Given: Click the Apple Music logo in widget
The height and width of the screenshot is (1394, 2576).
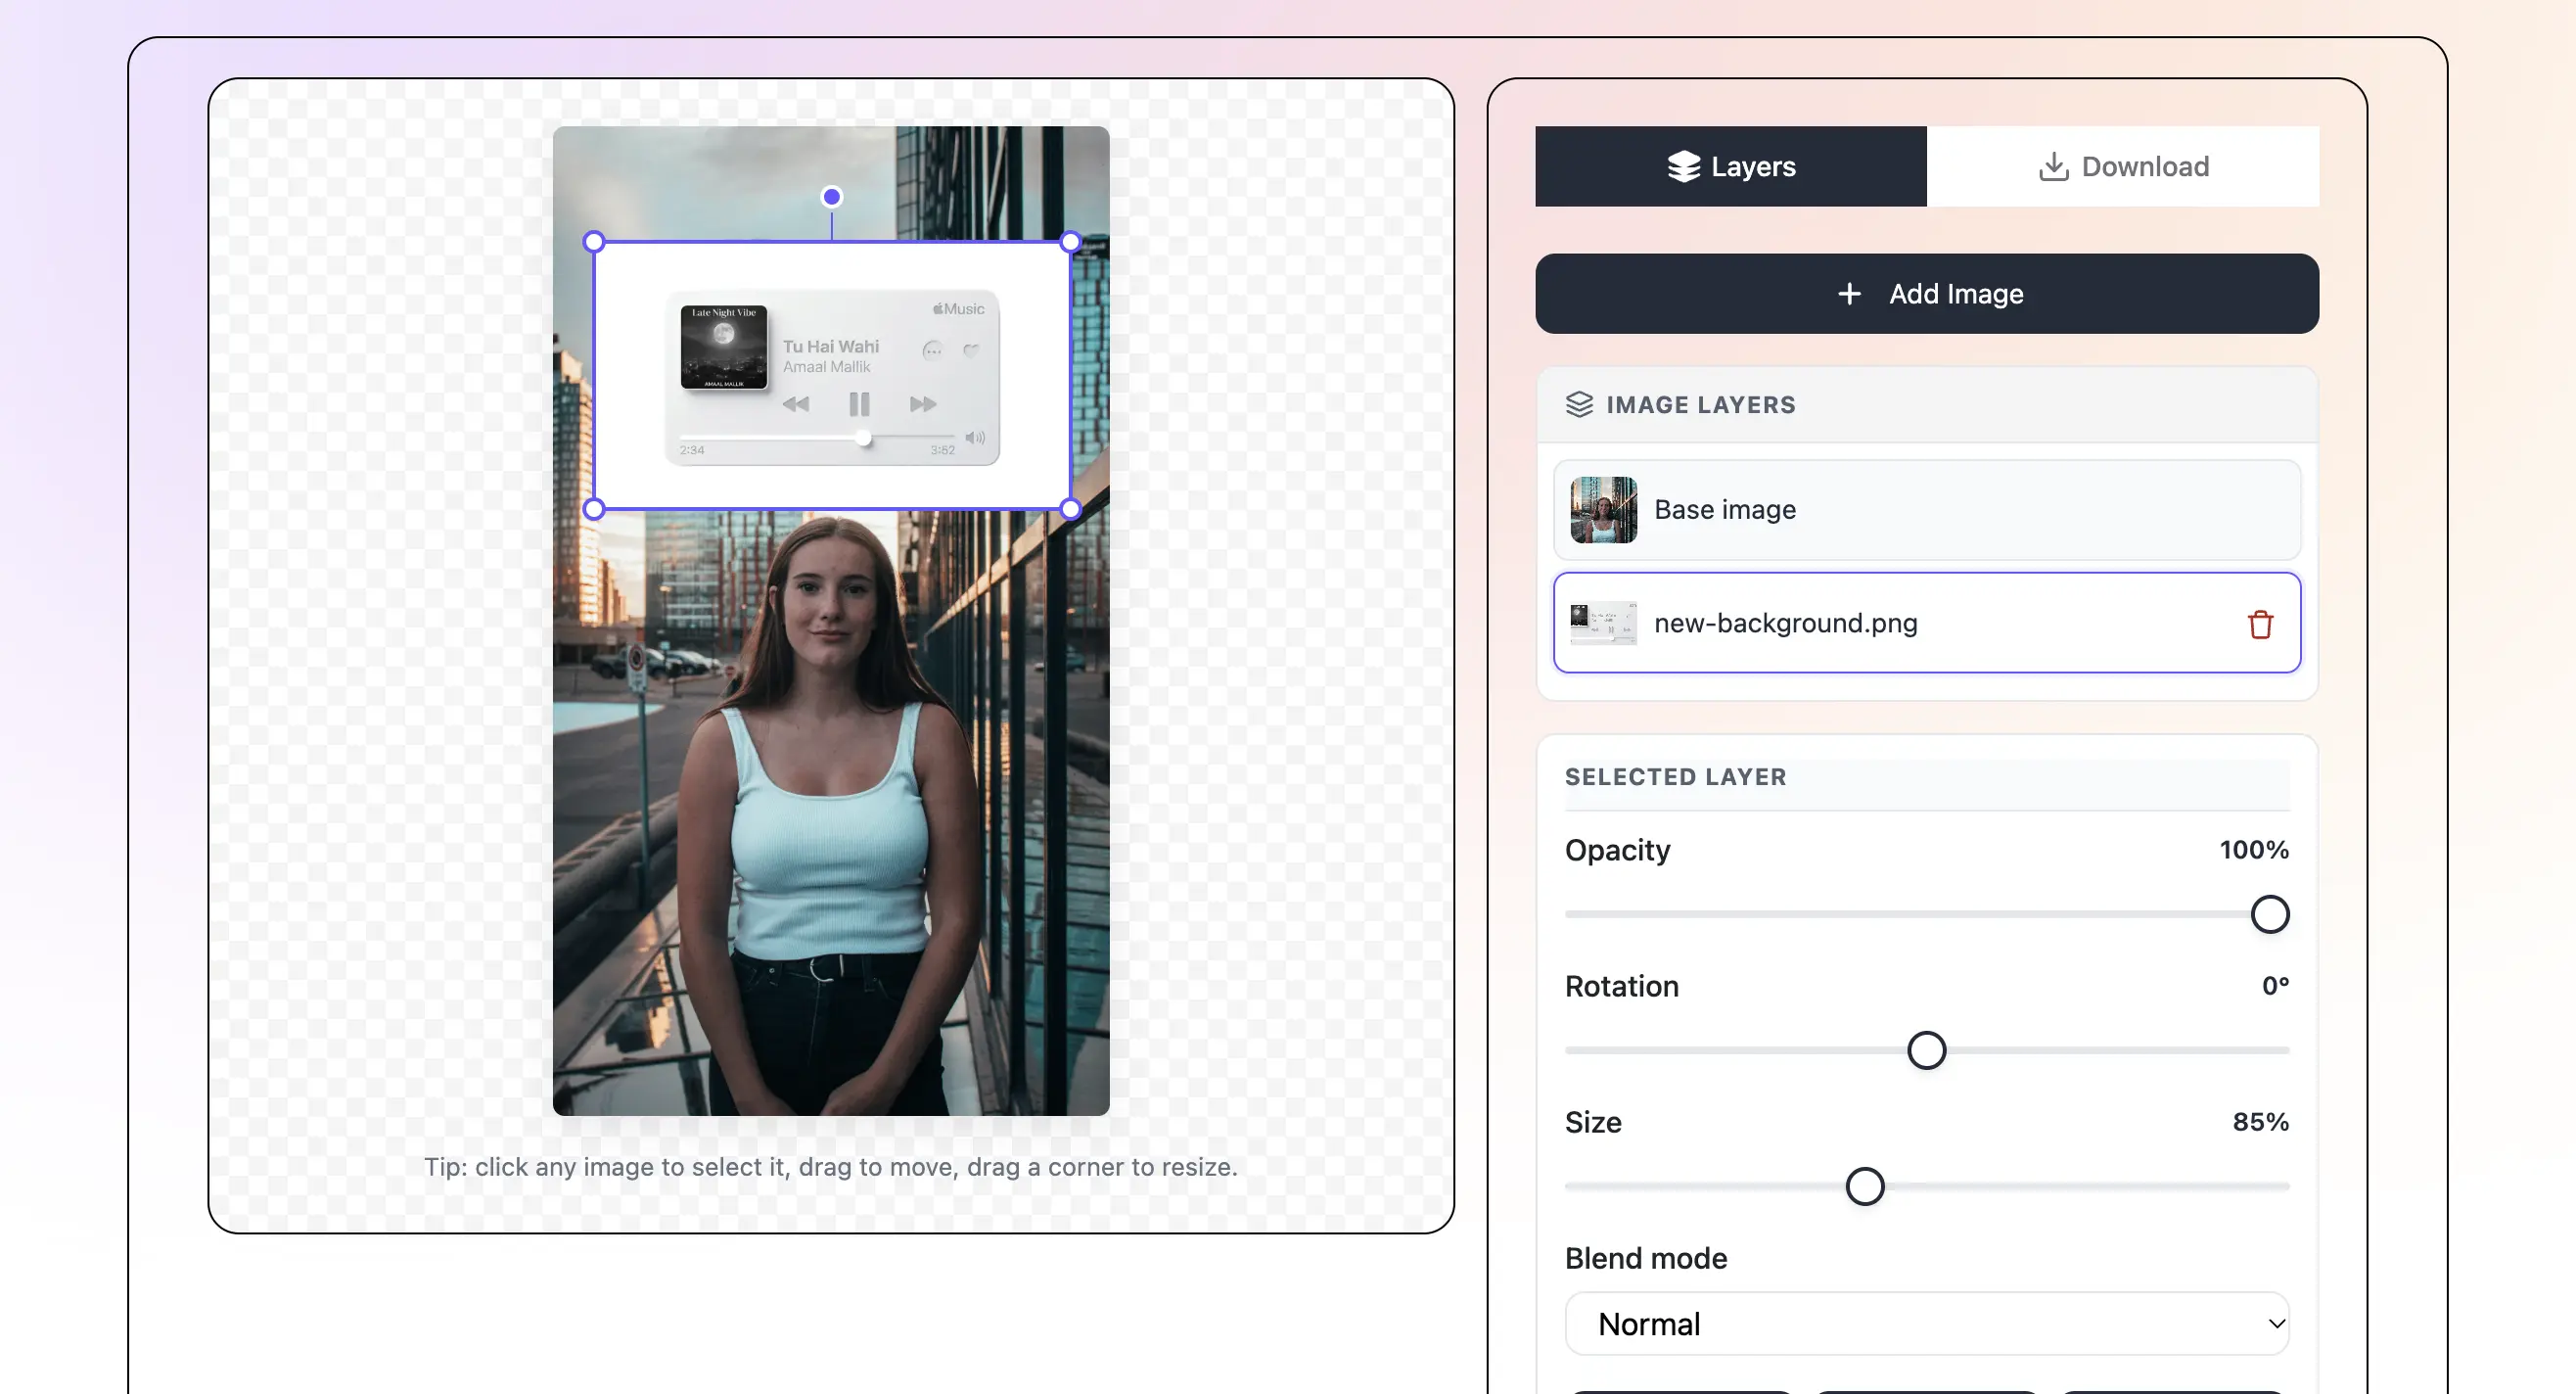Looking at the screenshot, I should click(958, 309).
